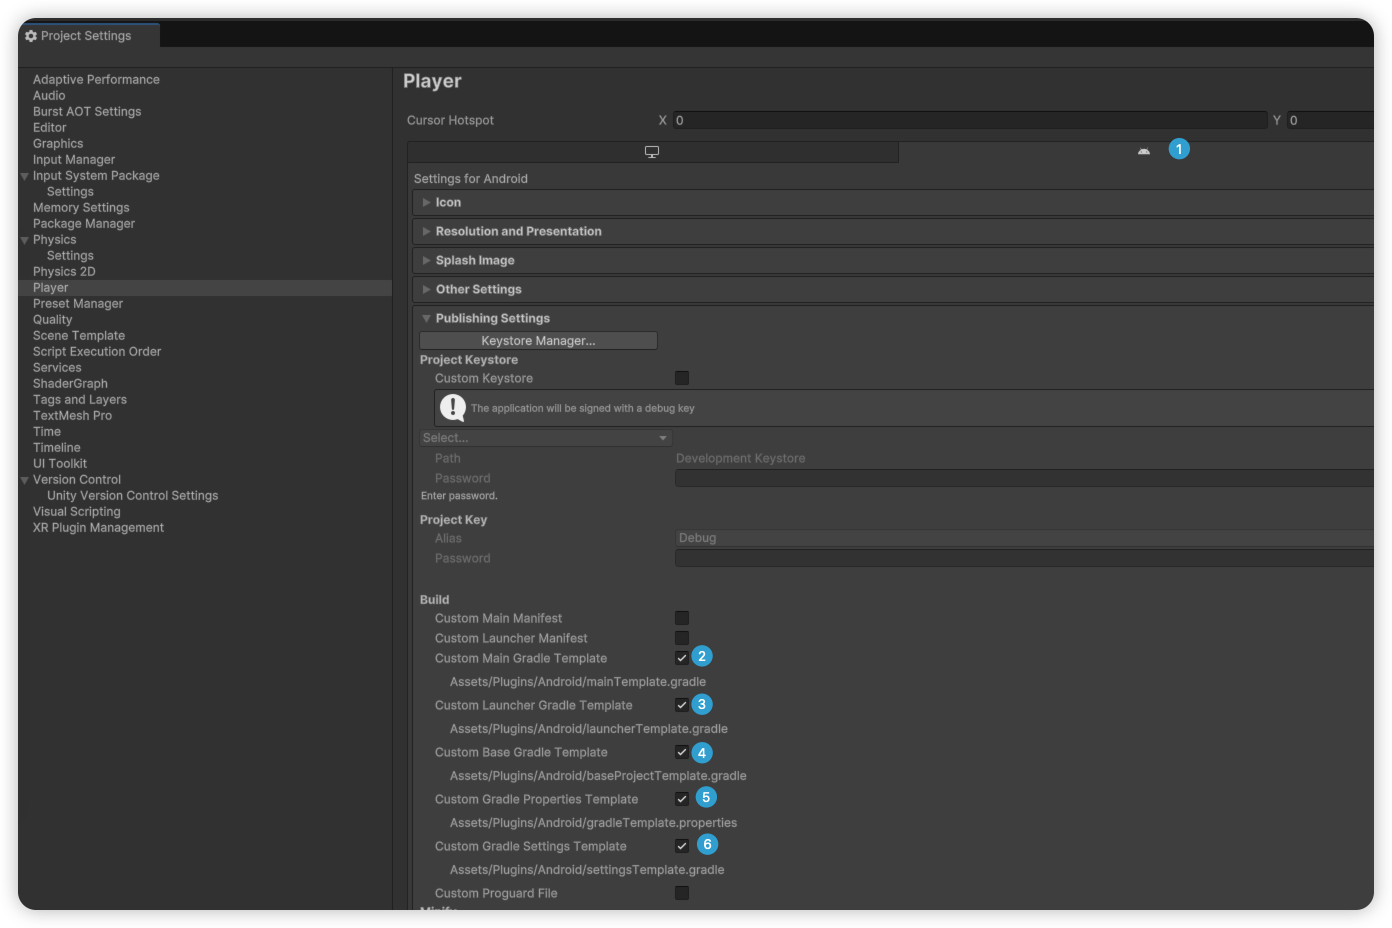Viewport: 1392px width, 928px height.
Task: Open Graphics settings from the sidebar
Action: (x=57, y=143)
